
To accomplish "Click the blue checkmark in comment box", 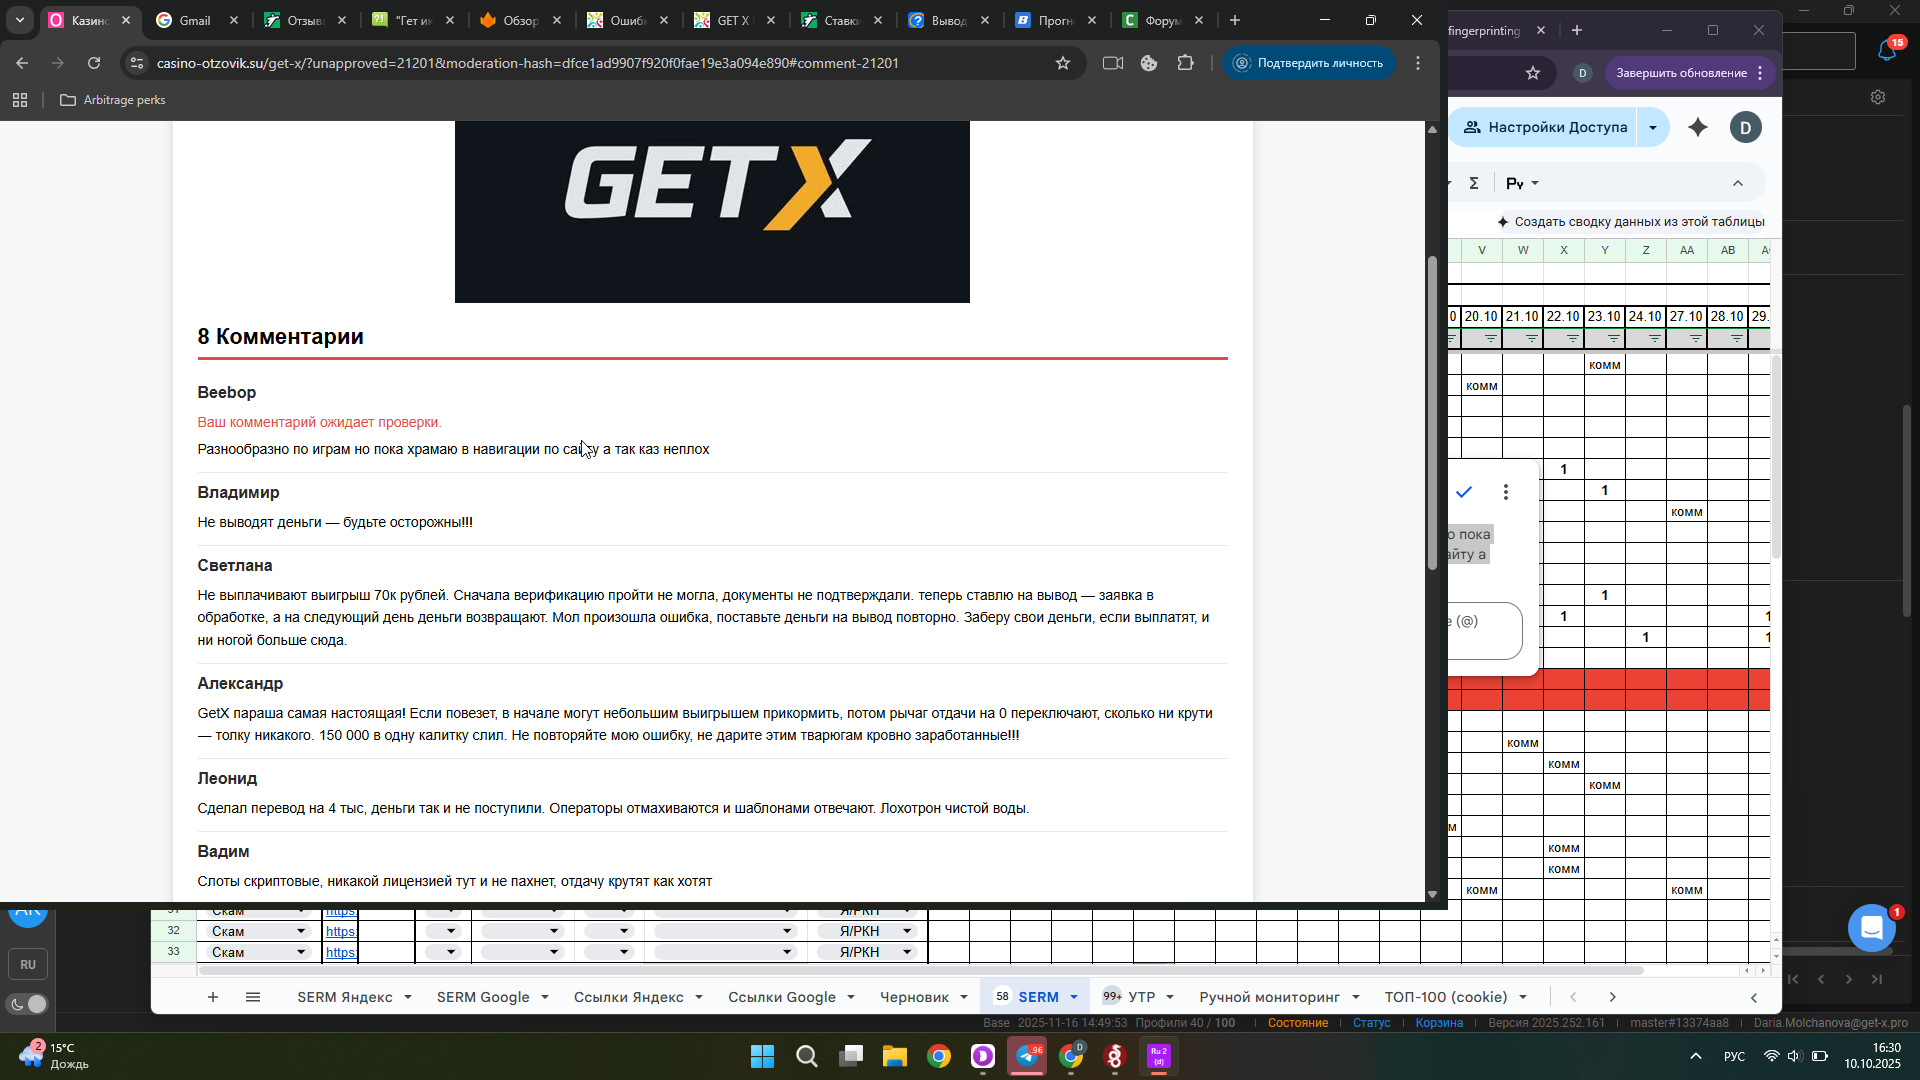I will click(x=1464, y=492).
